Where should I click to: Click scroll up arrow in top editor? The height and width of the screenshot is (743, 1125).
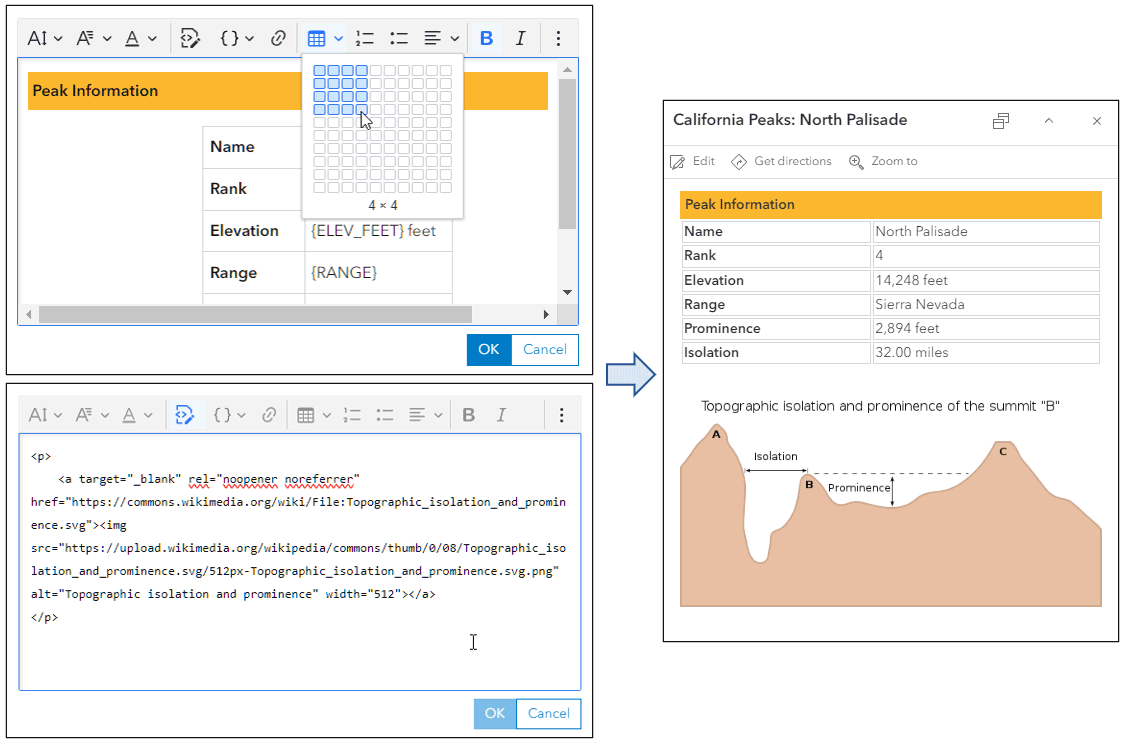567,70
